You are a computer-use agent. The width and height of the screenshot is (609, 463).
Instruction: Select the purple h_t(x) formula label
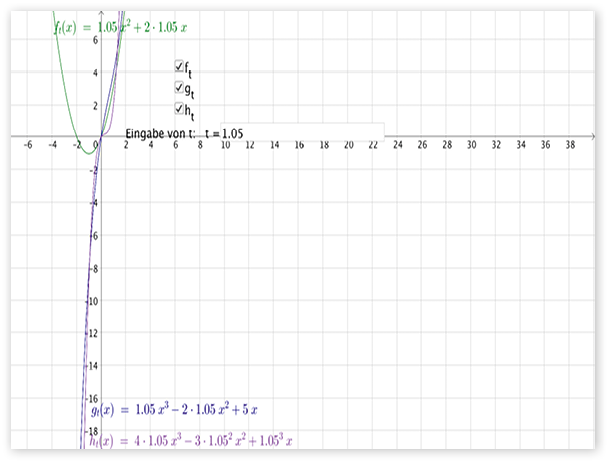coord(191,440)
